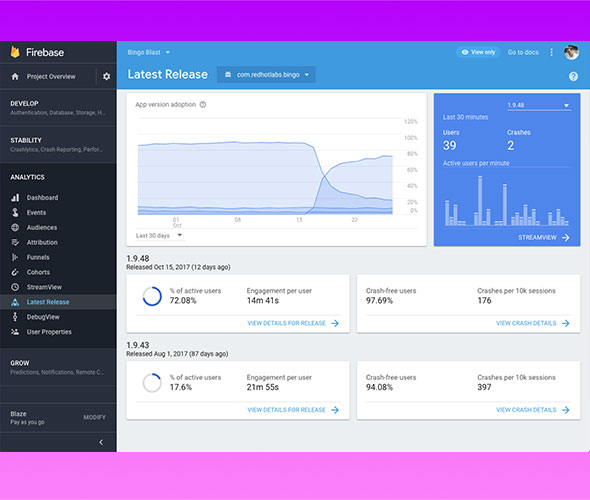Open Project Overview home icon
The height and width of the screenshot is (500, 590).
tap(15, 76)
